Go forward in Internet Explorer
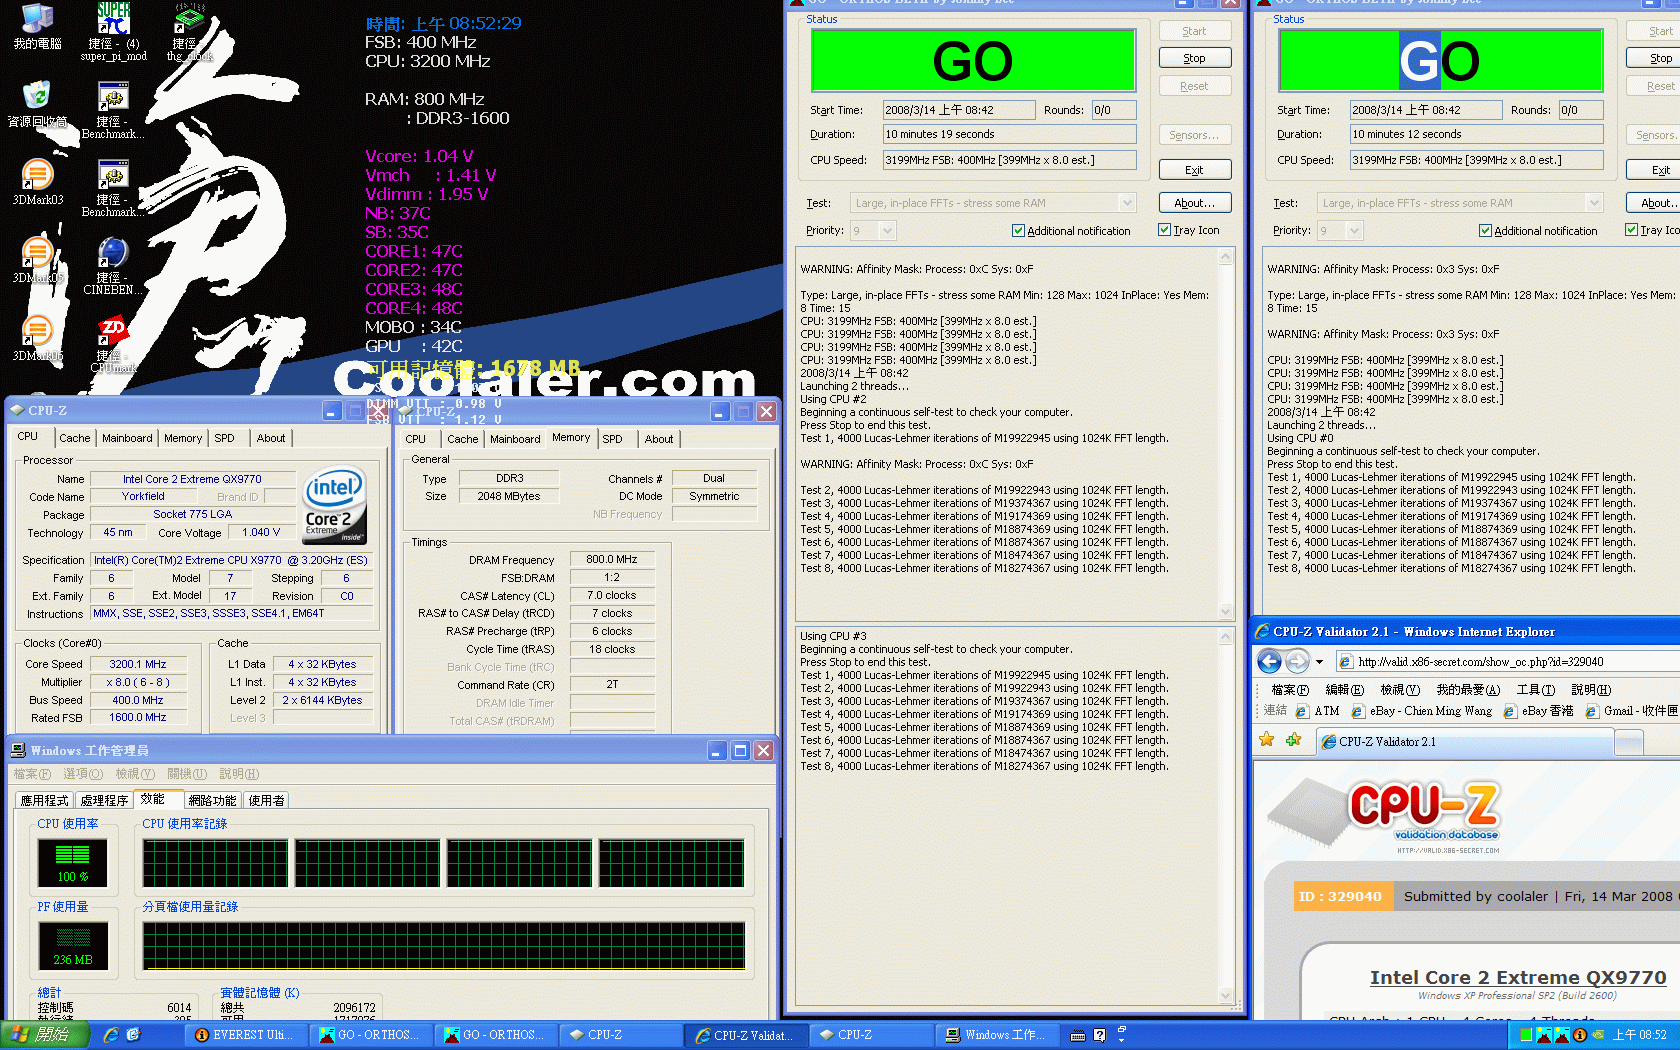The width and height of the screenshot is (1680, 1050). coord(1297,661)
